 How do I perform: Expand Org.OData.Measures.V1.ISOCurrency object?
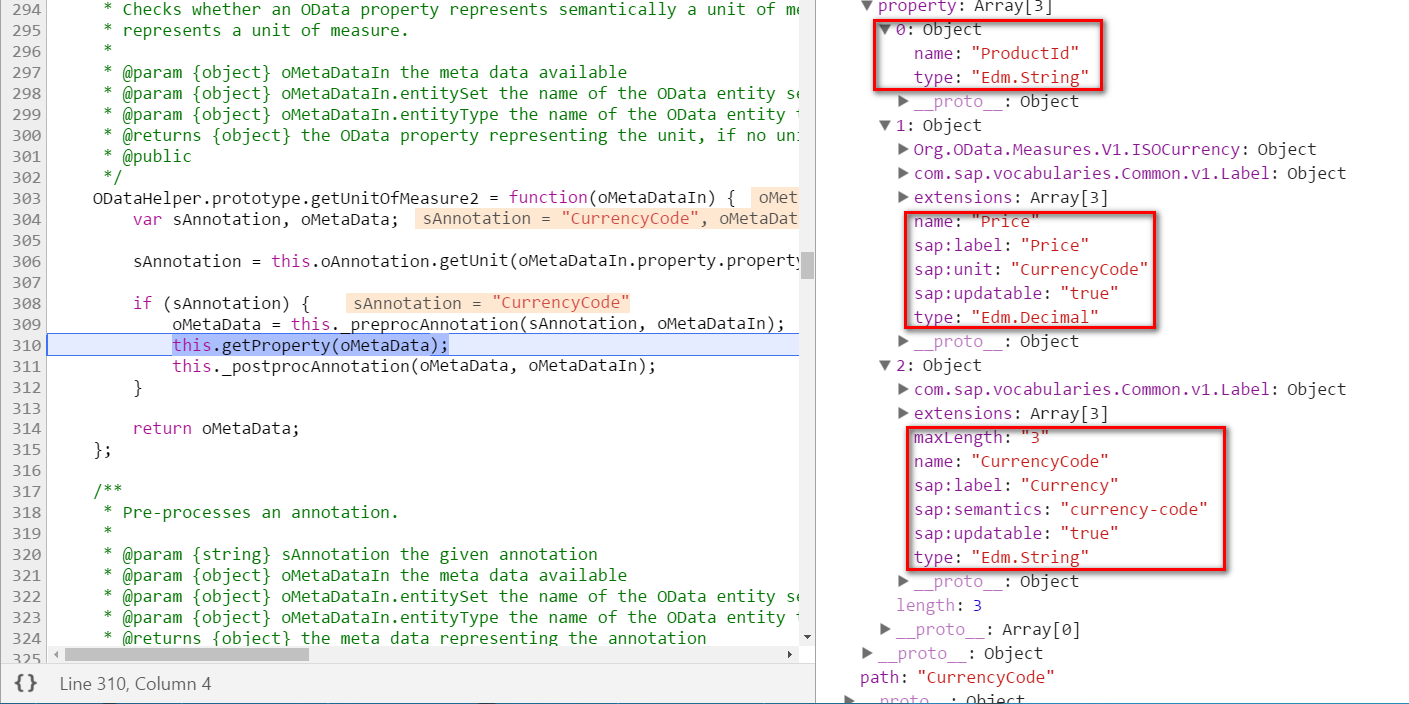pos(903,149)
